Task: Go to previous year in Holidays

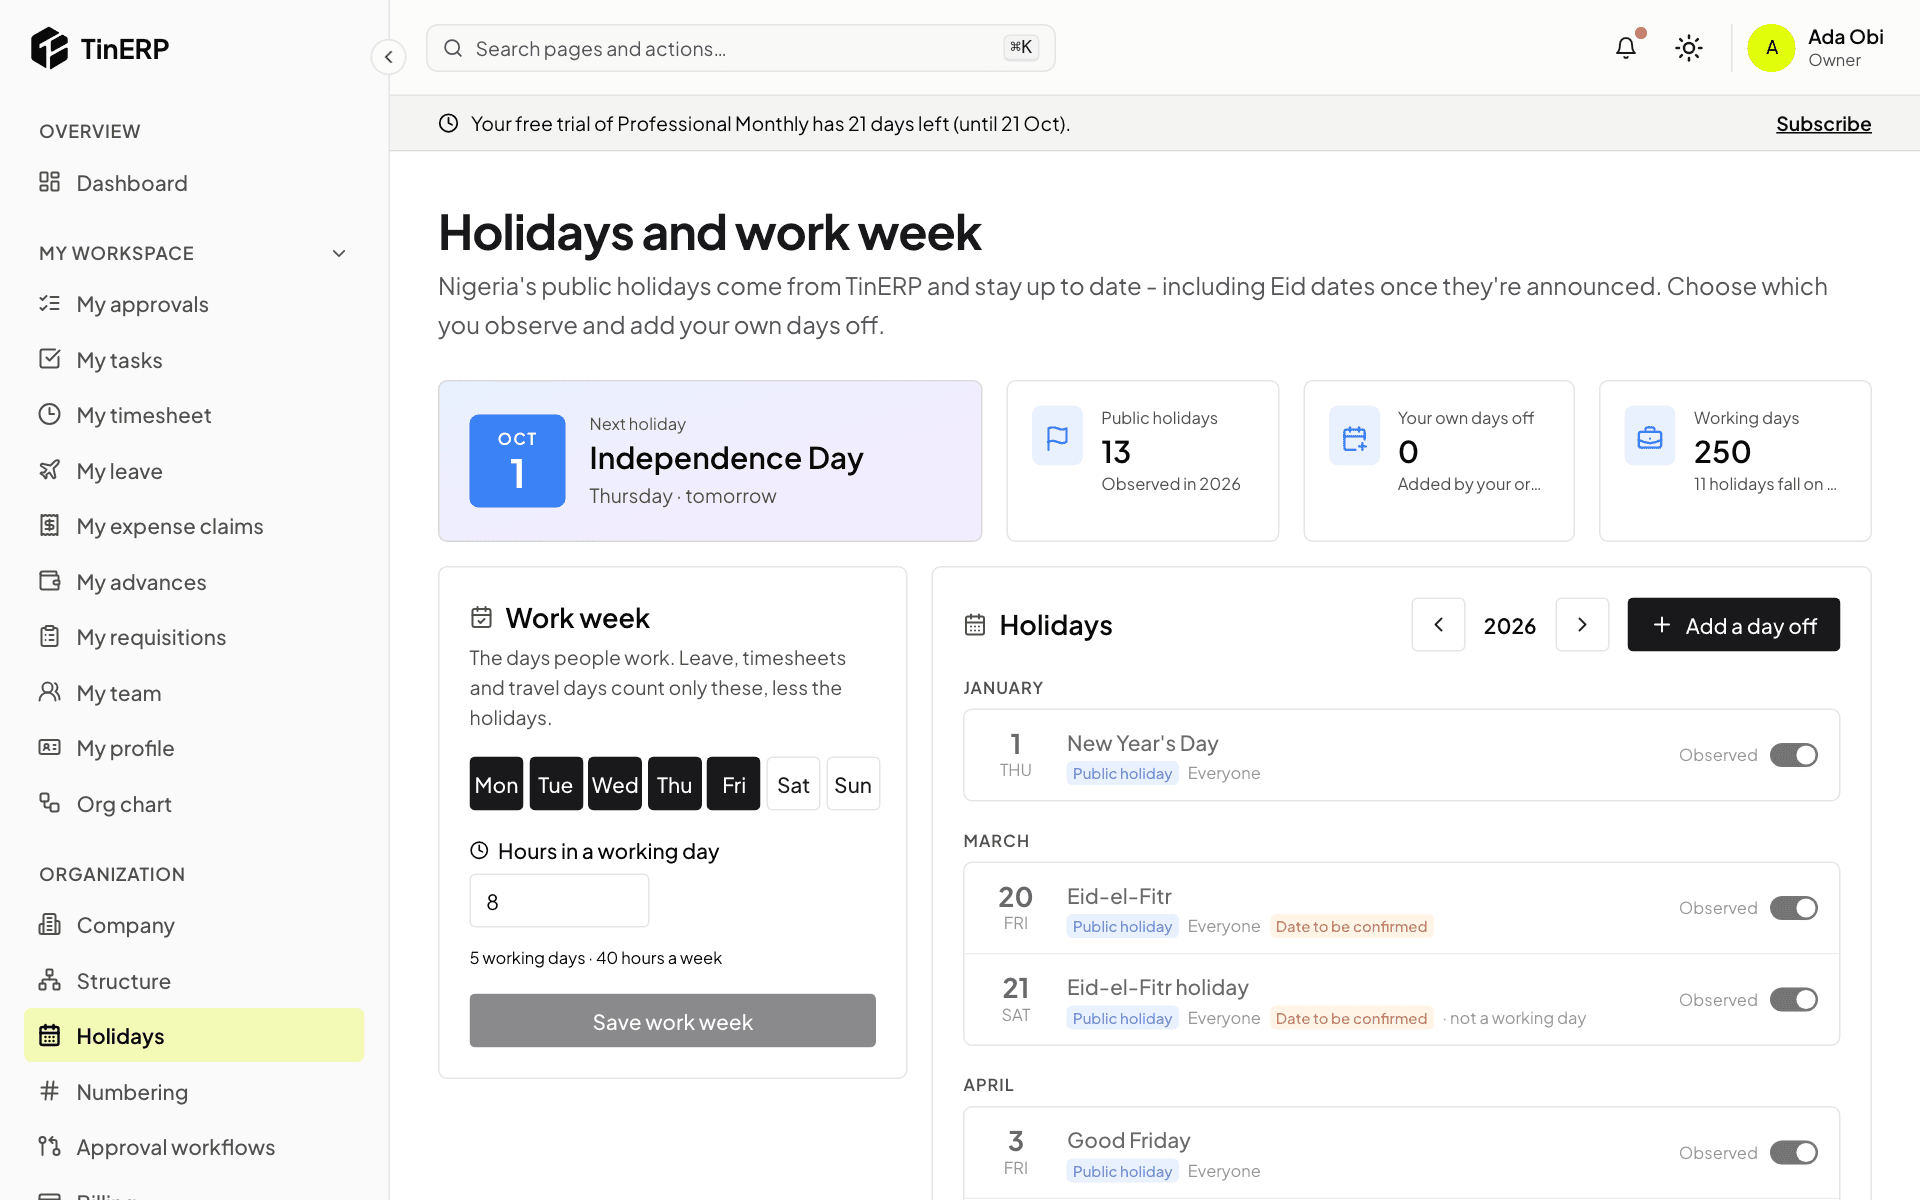Action: tap(1438, 625)
